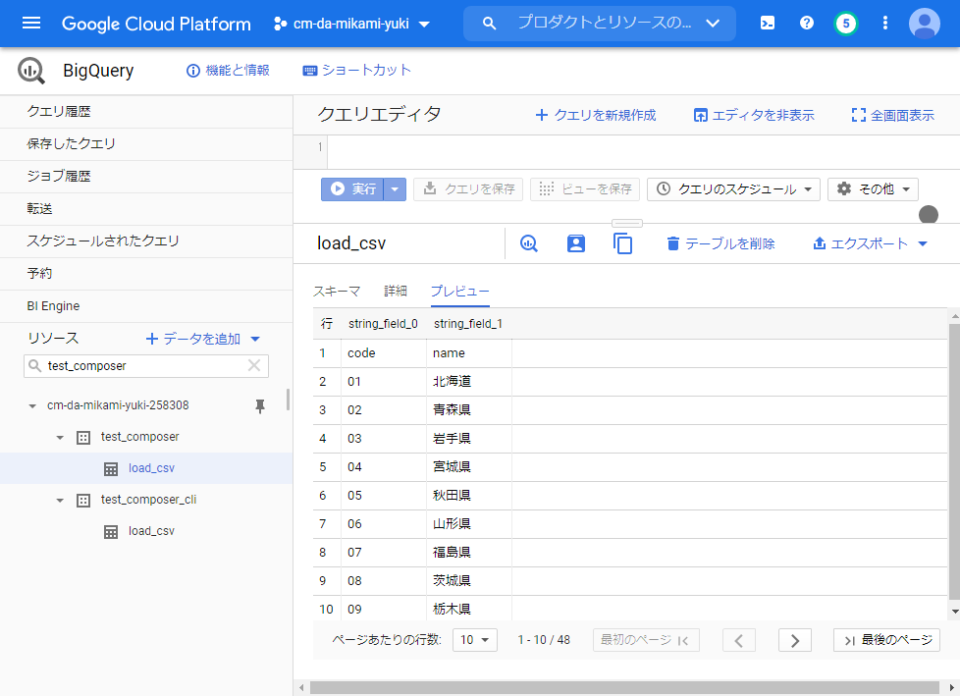Click the copy table icon beside load_csv

click(623, 243)
